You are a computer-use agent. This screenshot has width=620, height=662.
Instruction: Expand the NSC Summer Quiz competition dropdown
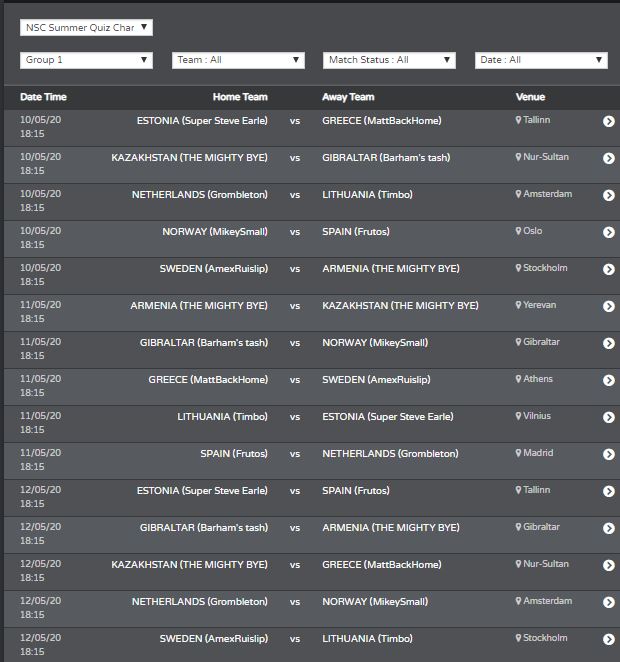[x=86, y=27]
